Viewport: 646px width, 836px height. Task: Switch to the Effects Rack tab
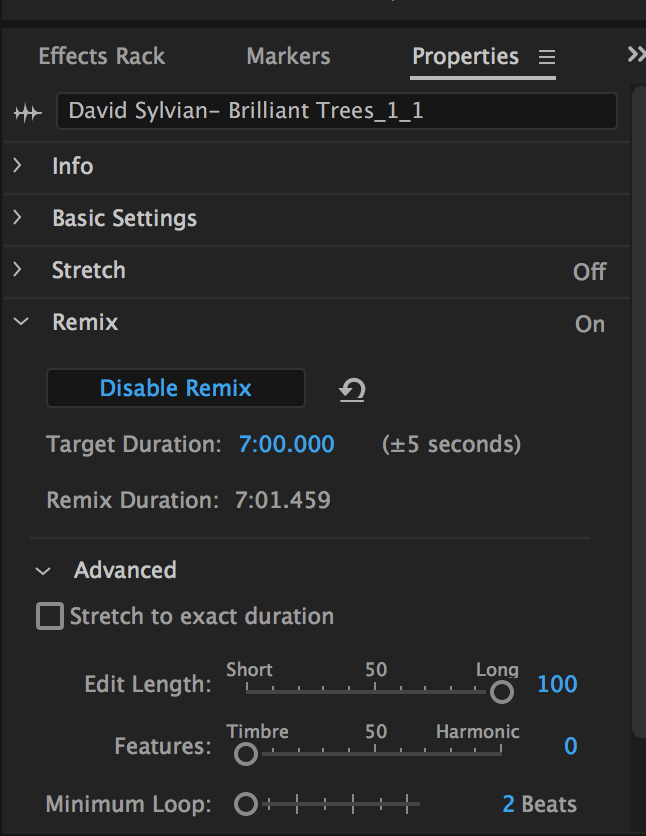click(101, 56)
